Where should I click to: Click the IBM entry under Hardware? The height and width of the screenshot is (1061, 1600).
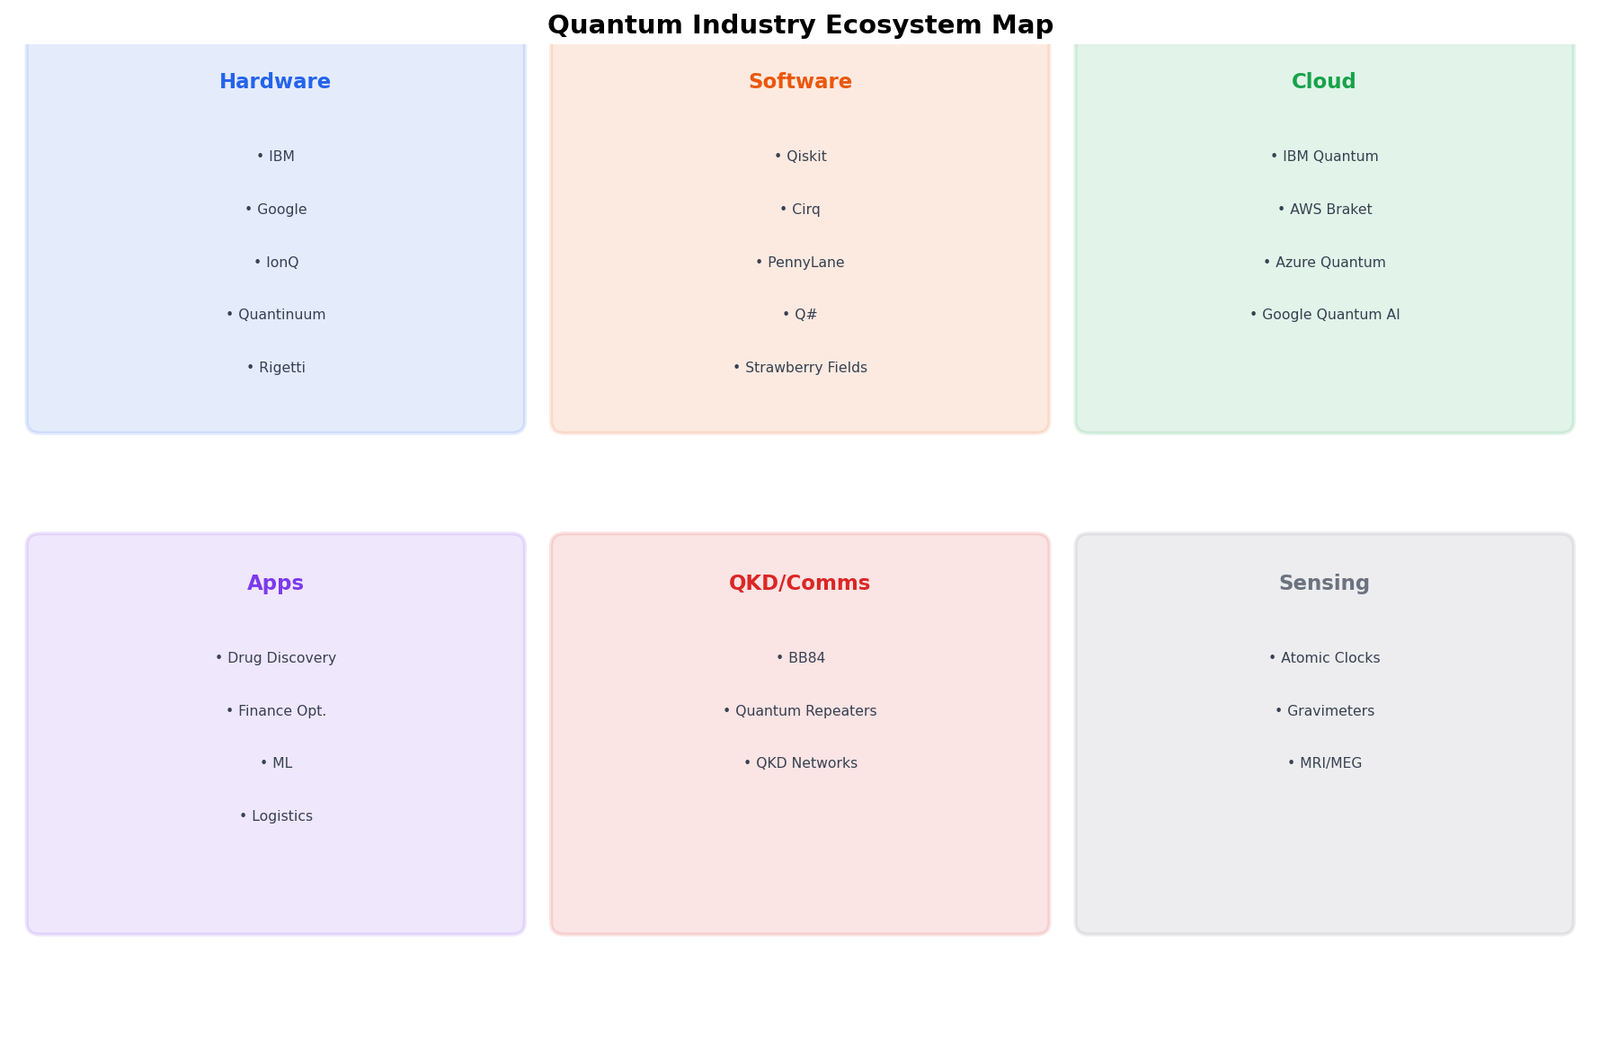275,157
